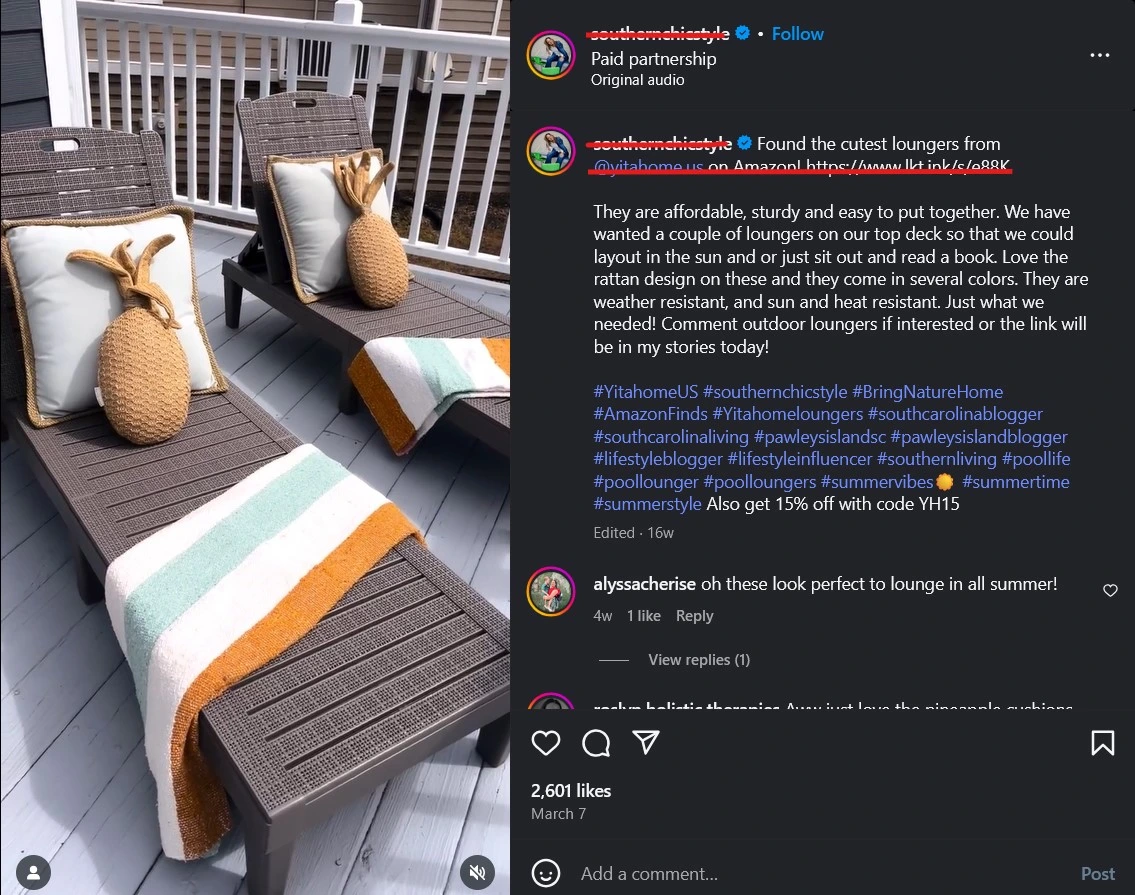Click the Original audio label
Screen dimensions: 1135x895
pyautogui.click(x=637, y=79)
